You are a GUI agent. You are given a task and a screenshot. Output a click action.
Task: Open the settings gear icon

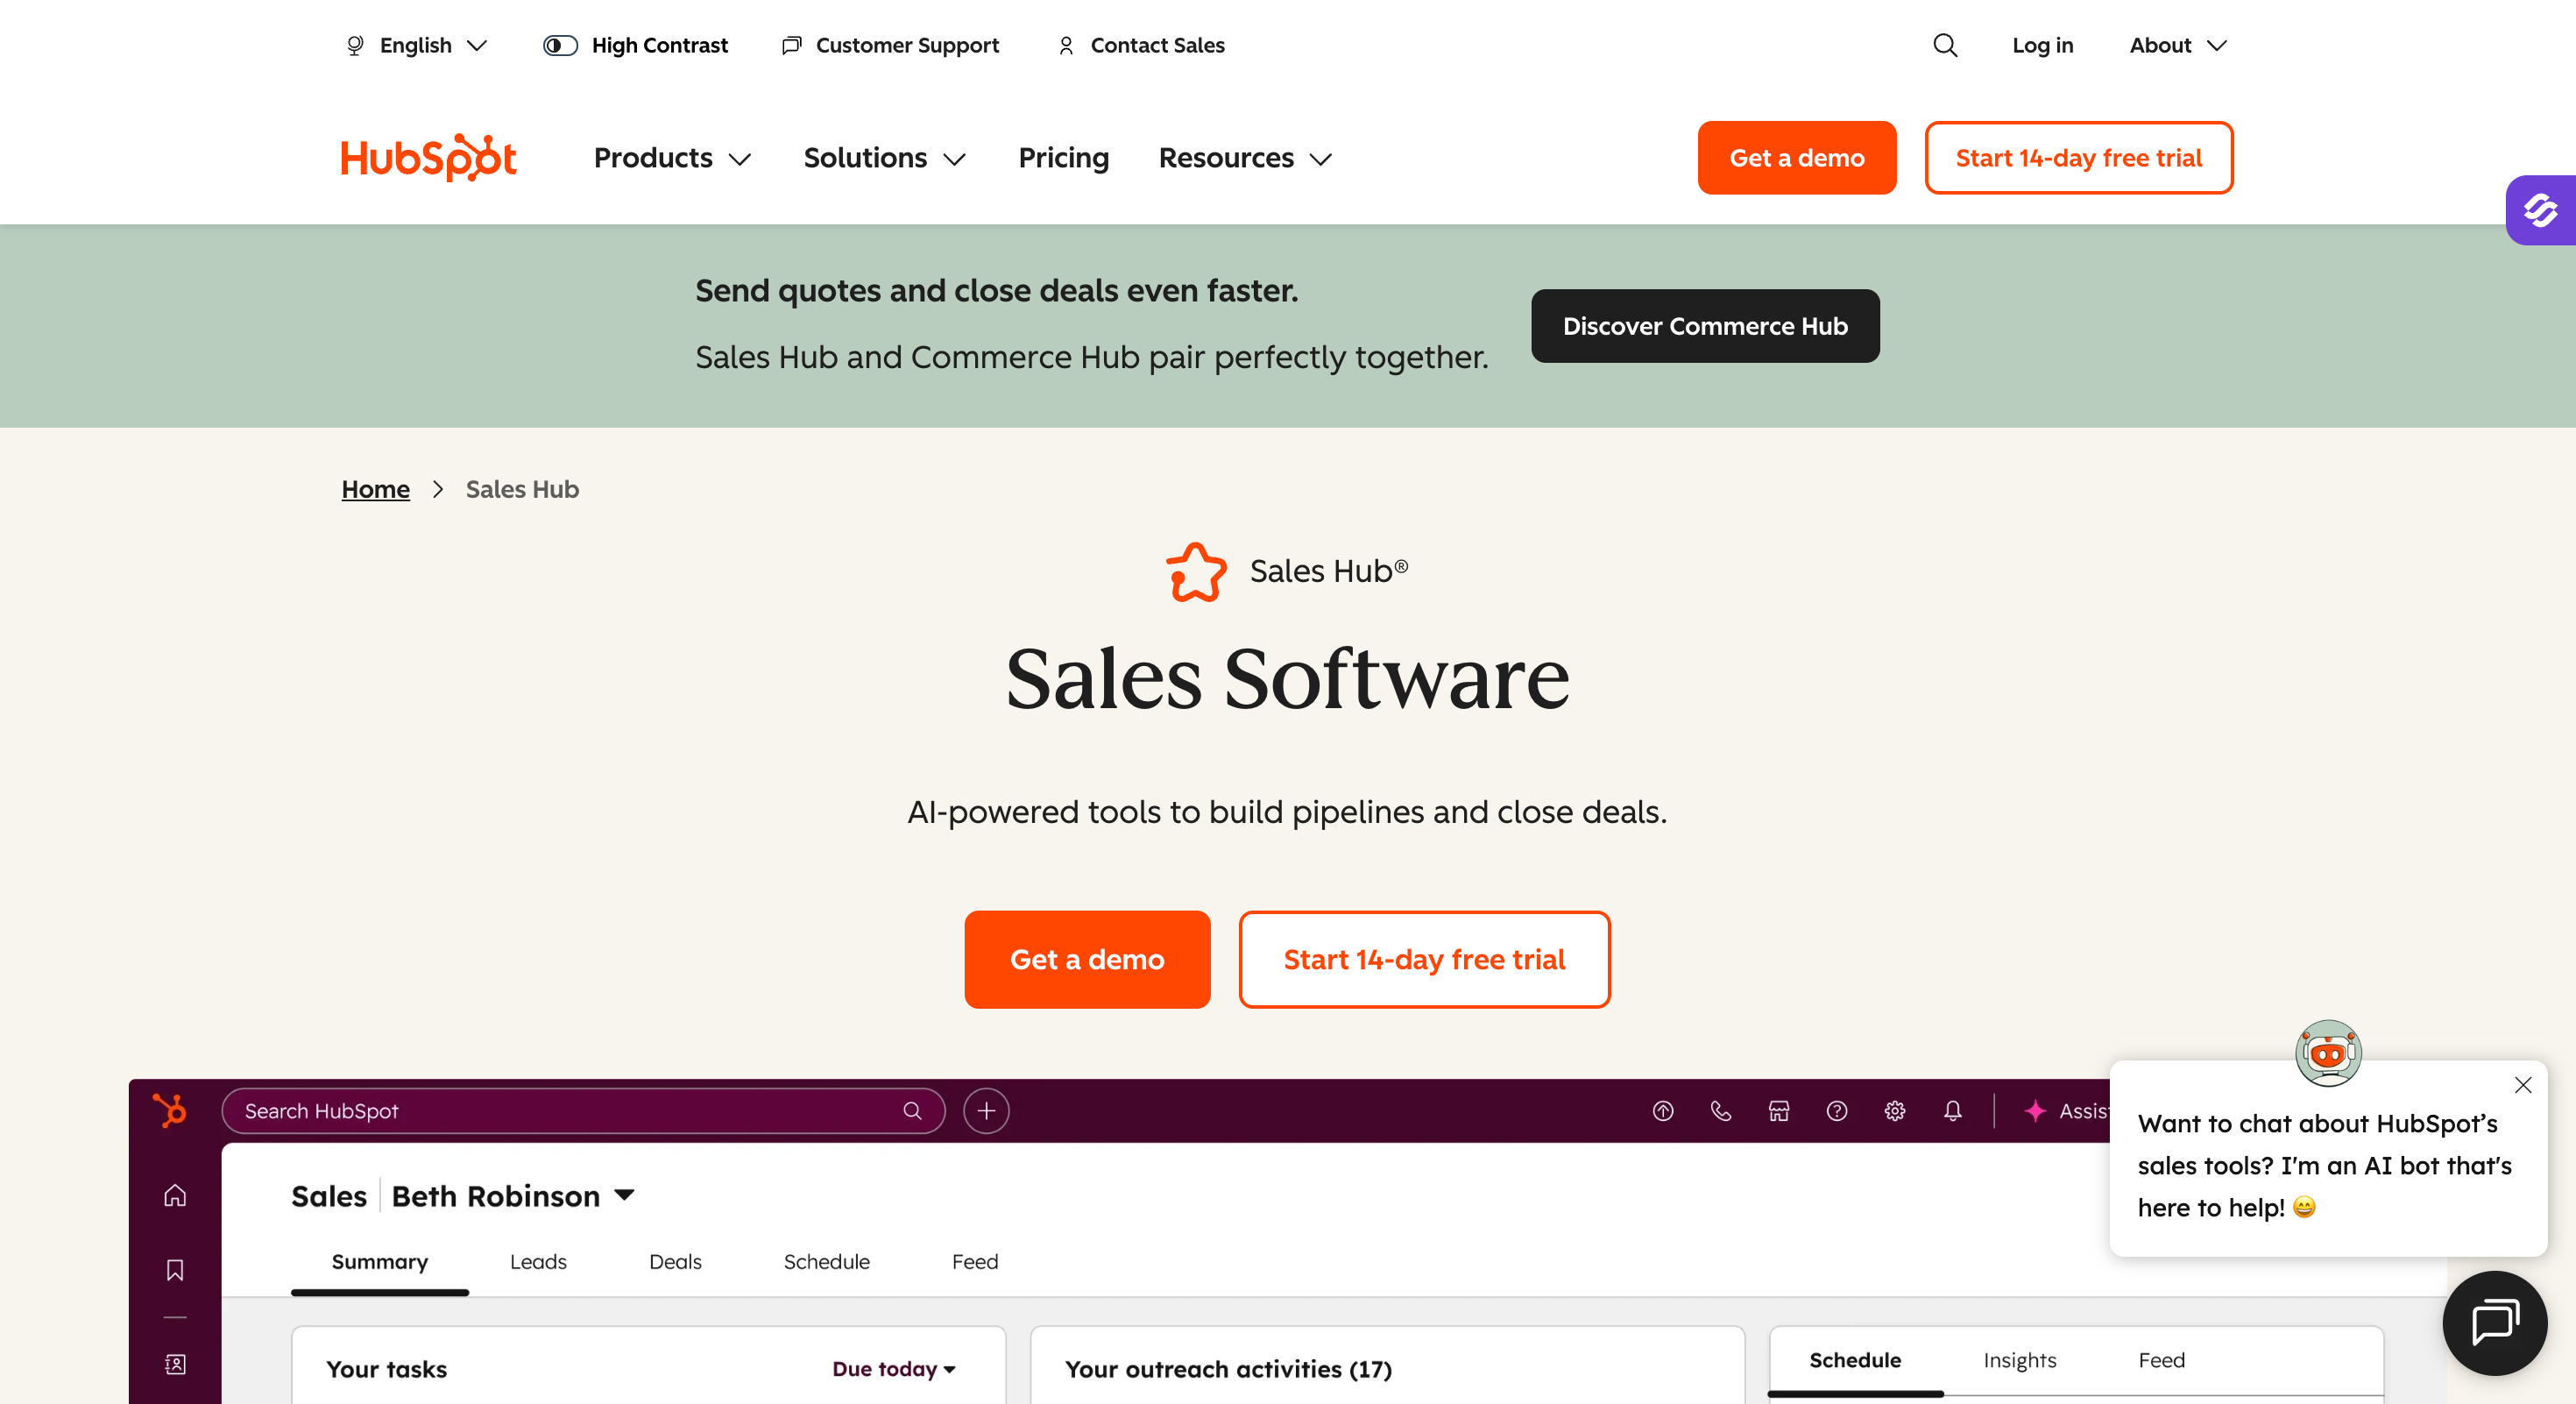[x=1895, y=1111]
